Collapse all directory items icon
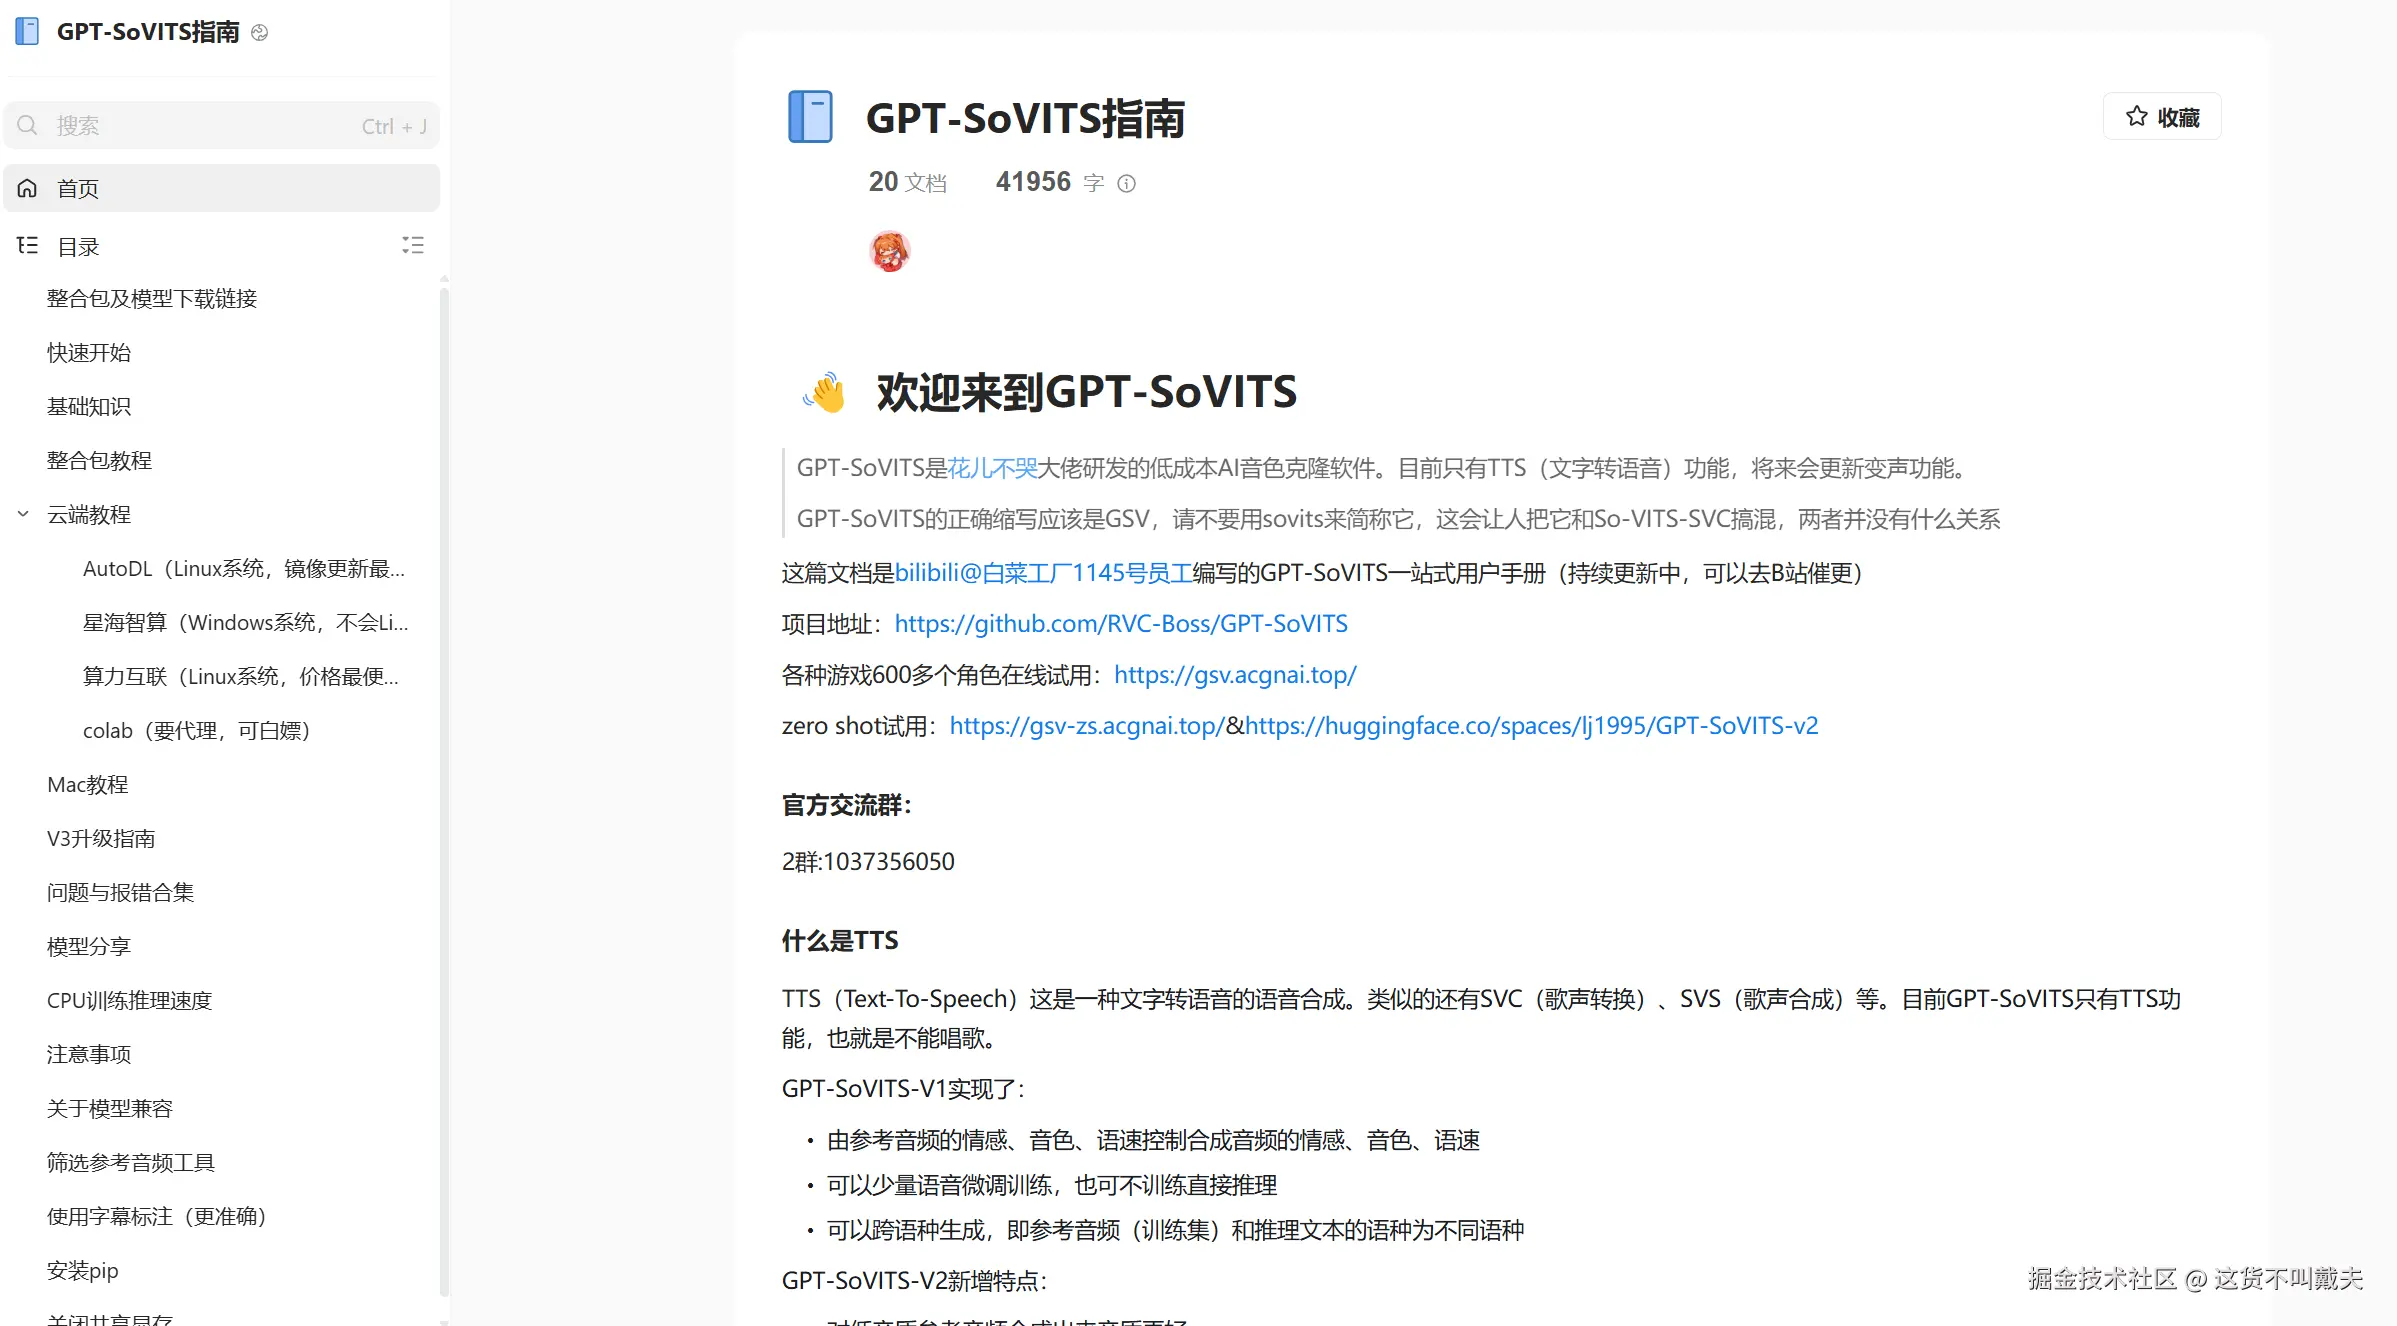Viewport: 2397px width, 1326px height. 413,245
